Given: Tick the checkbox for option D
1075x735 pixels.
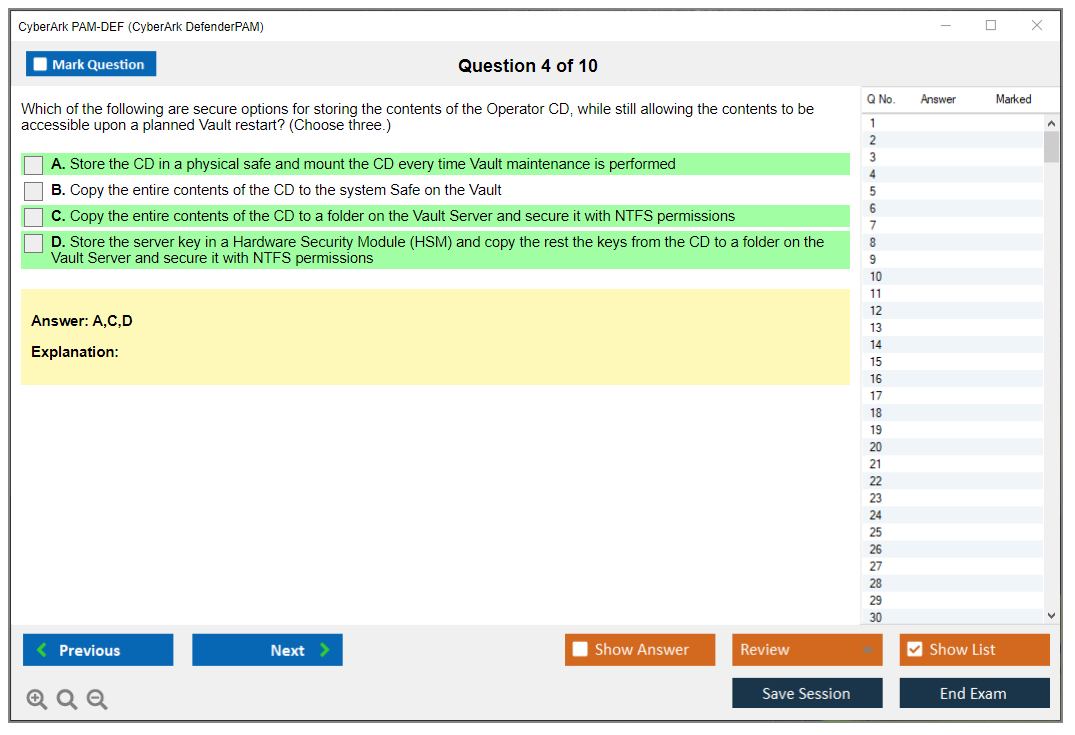Looking at the screenshot, I should [34, 243].
